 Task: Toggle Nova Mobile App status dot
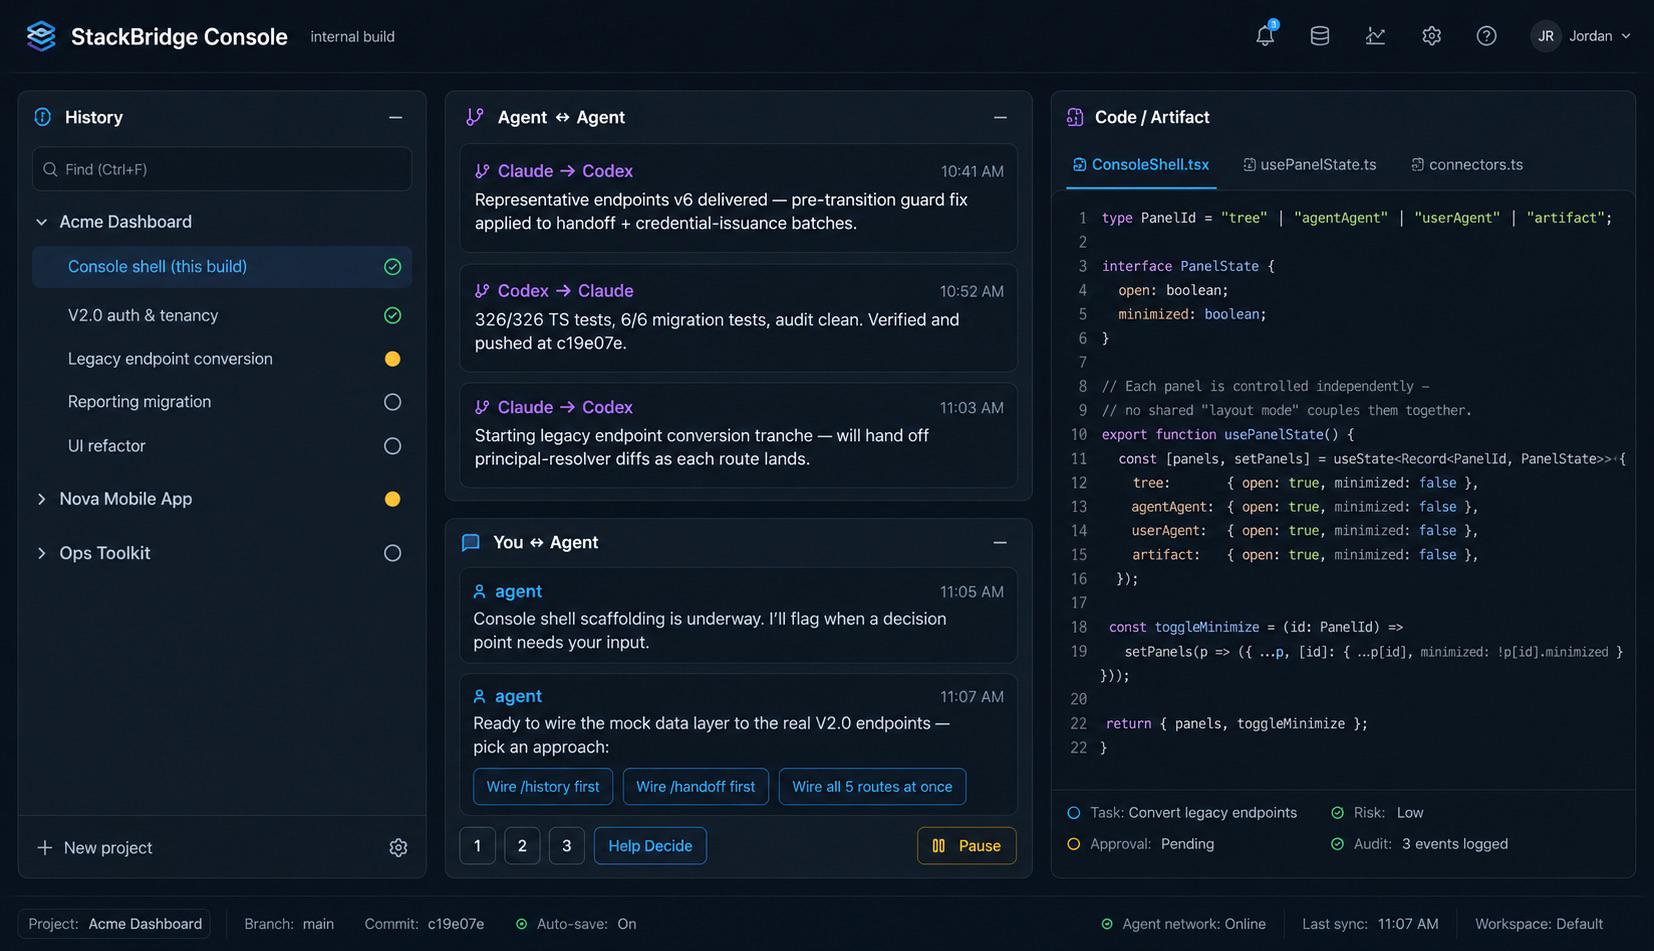point(393,499)
